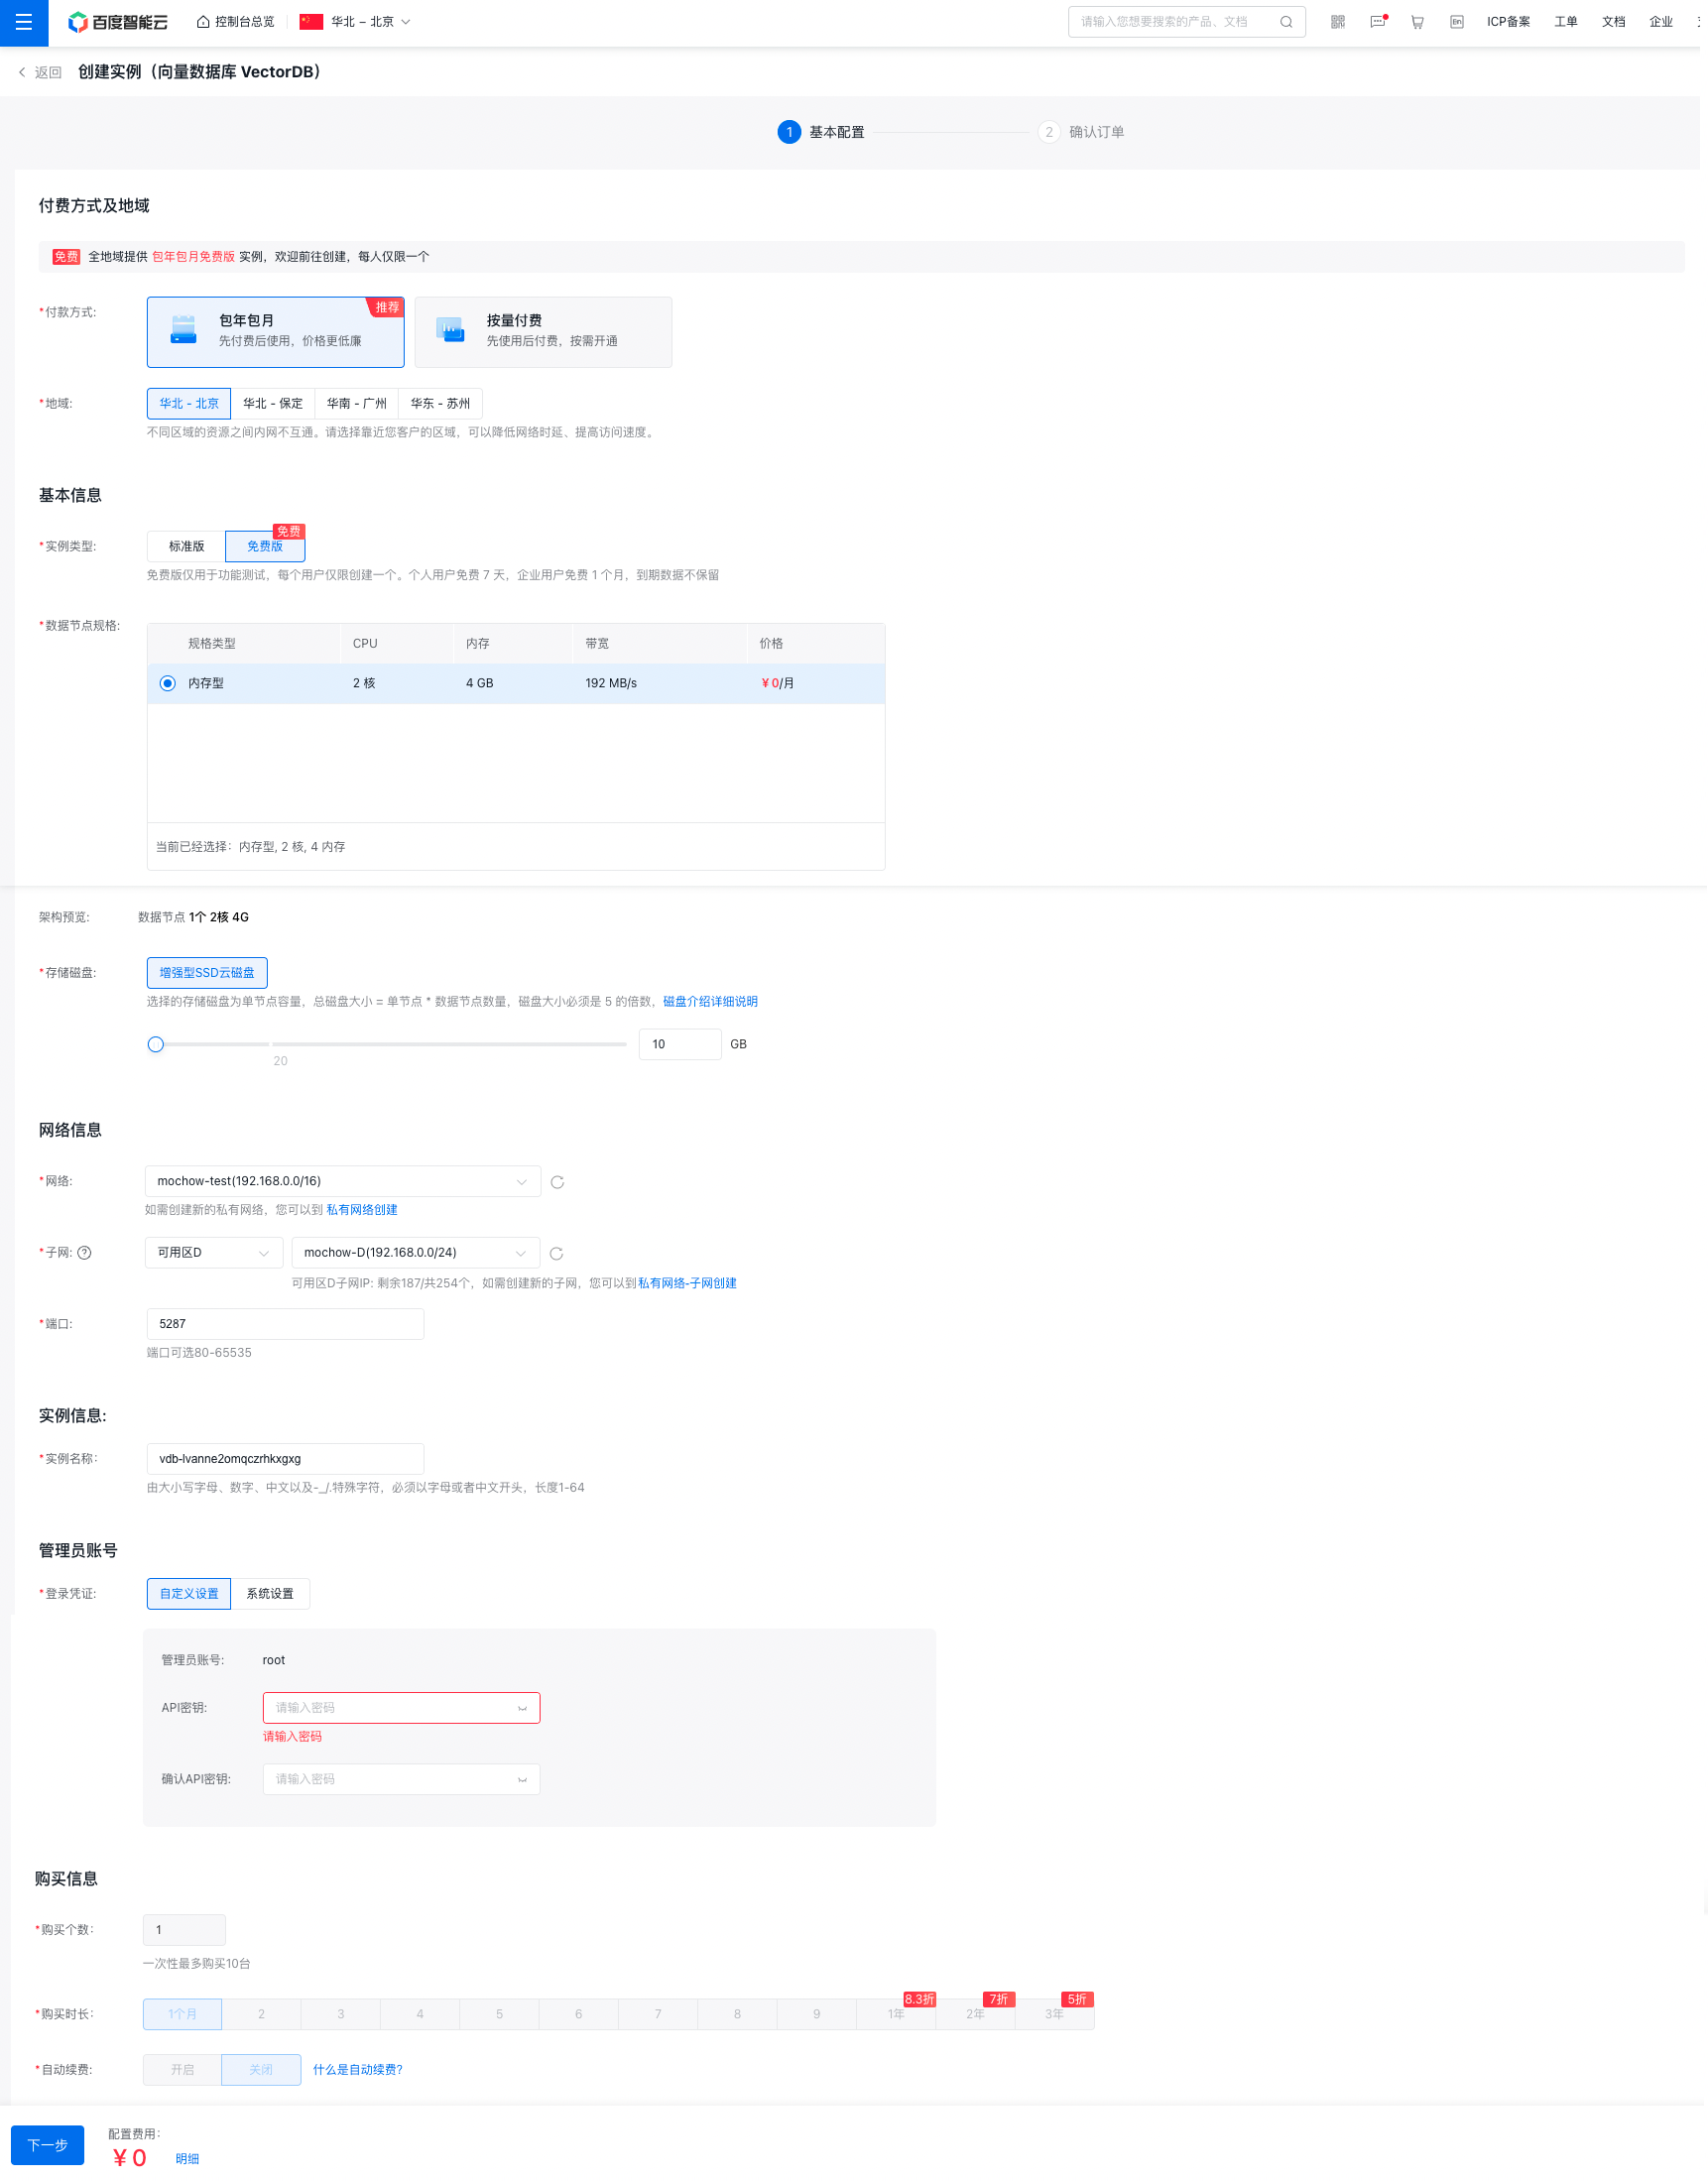This screenshot has height=2181, width=1708.
Task: Click the back arrow 返回
Action: (40, 72)
